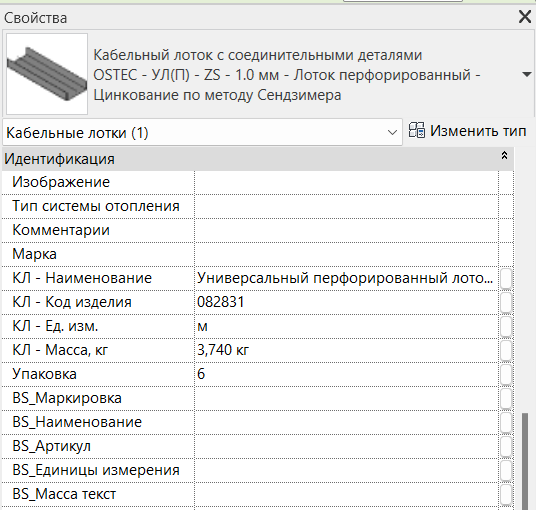Viewport: 536px width, 510px height.
Task: Select the mass value 3,740 кг
Action: (223, 350)
